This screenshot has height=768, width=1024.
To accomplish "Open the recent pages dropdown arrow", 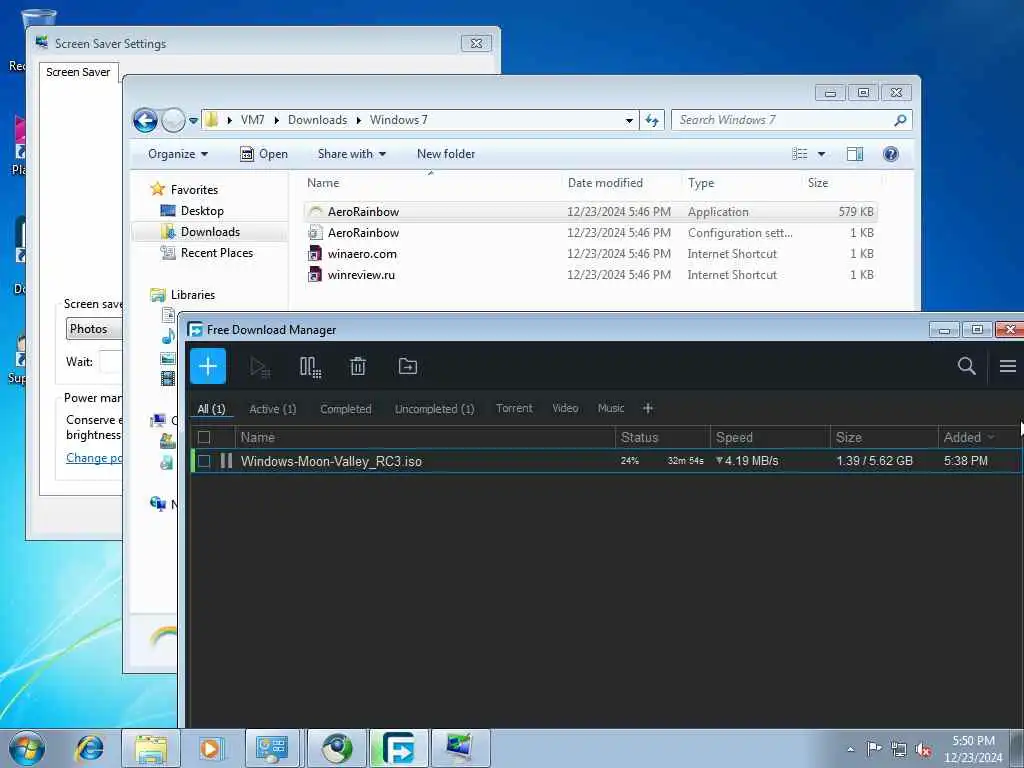I will point(193,120).
